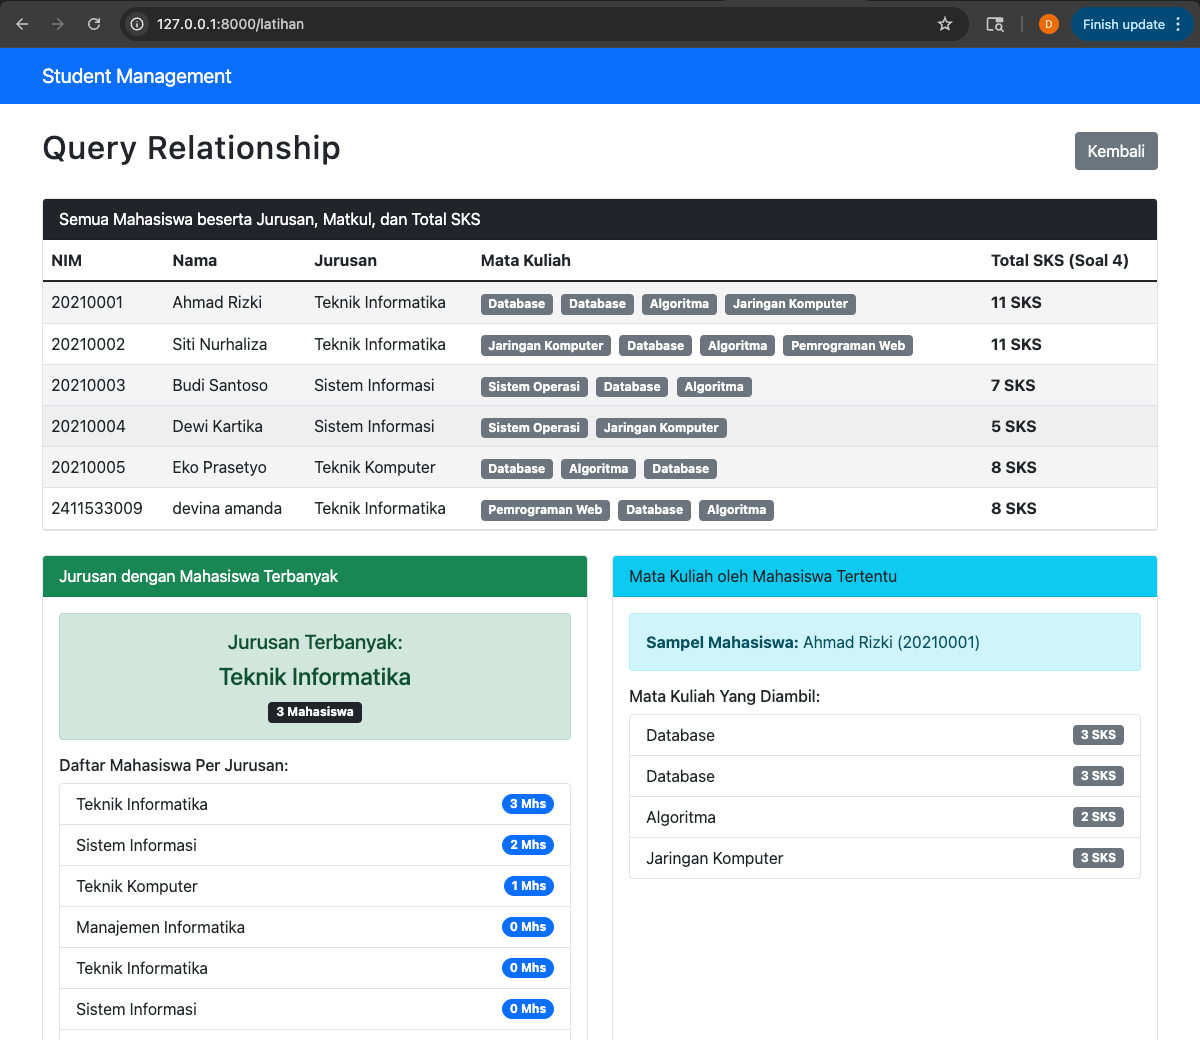Click Pemrograman Web badge in Siti Nurhaliza row
Screen dimensions: 1200x1040
tap(848, 346)
